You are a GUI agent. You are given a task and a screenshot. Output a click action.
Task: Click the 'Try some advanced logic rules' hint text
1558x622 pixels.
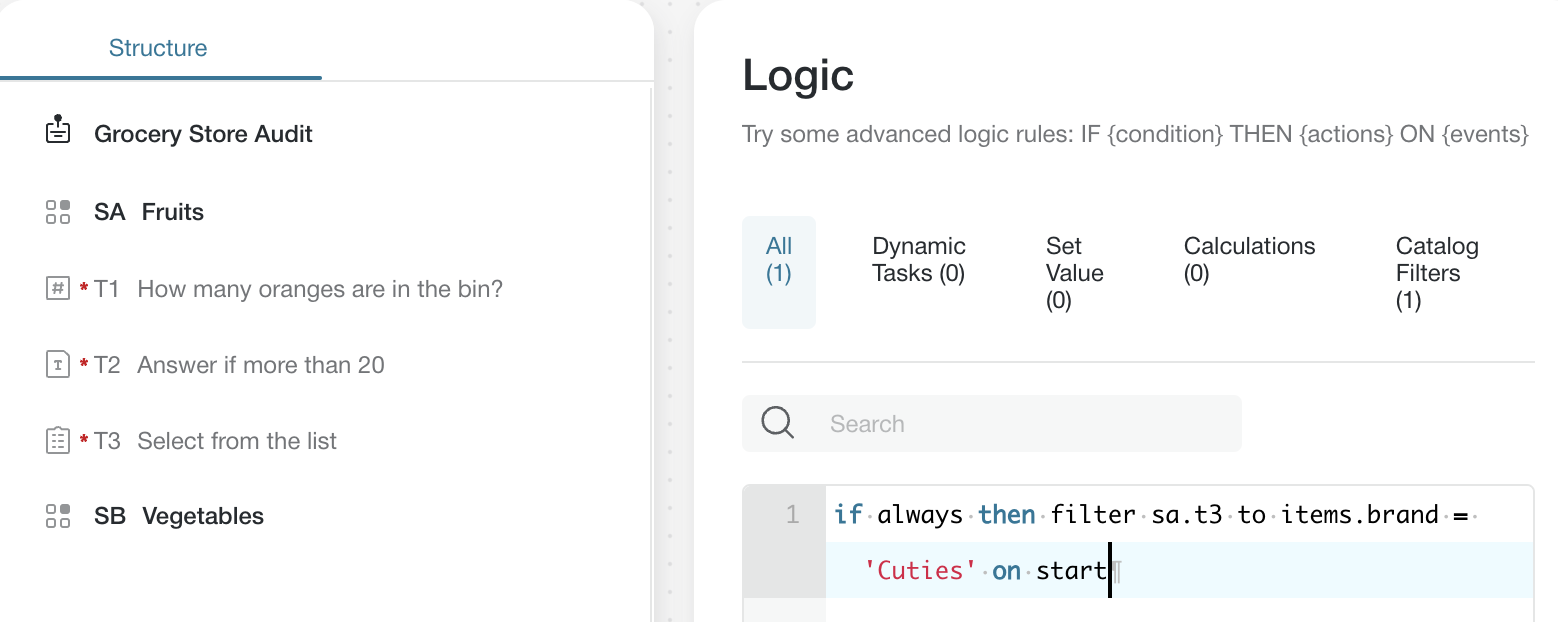coord(1135,134)
